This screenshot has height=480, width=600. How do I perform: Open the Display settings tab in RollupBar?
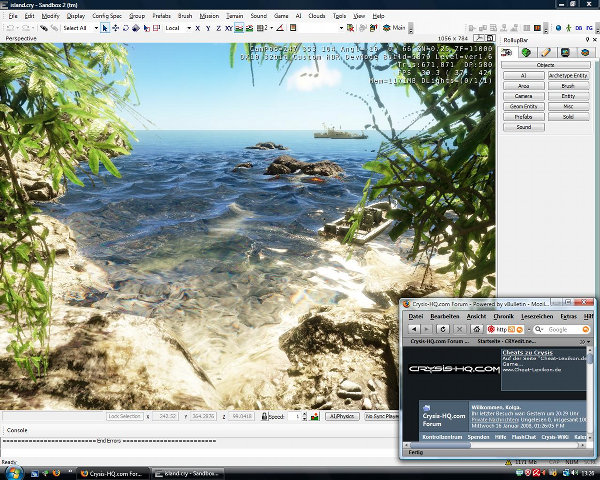565,52
